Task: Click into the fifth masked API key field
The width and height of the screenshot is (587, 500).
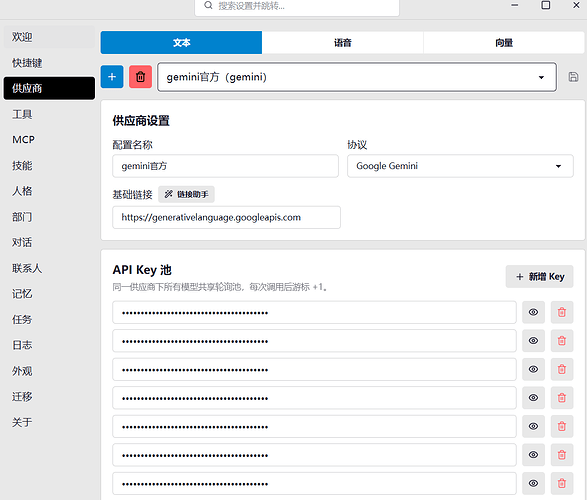Action: coord(314,426)
